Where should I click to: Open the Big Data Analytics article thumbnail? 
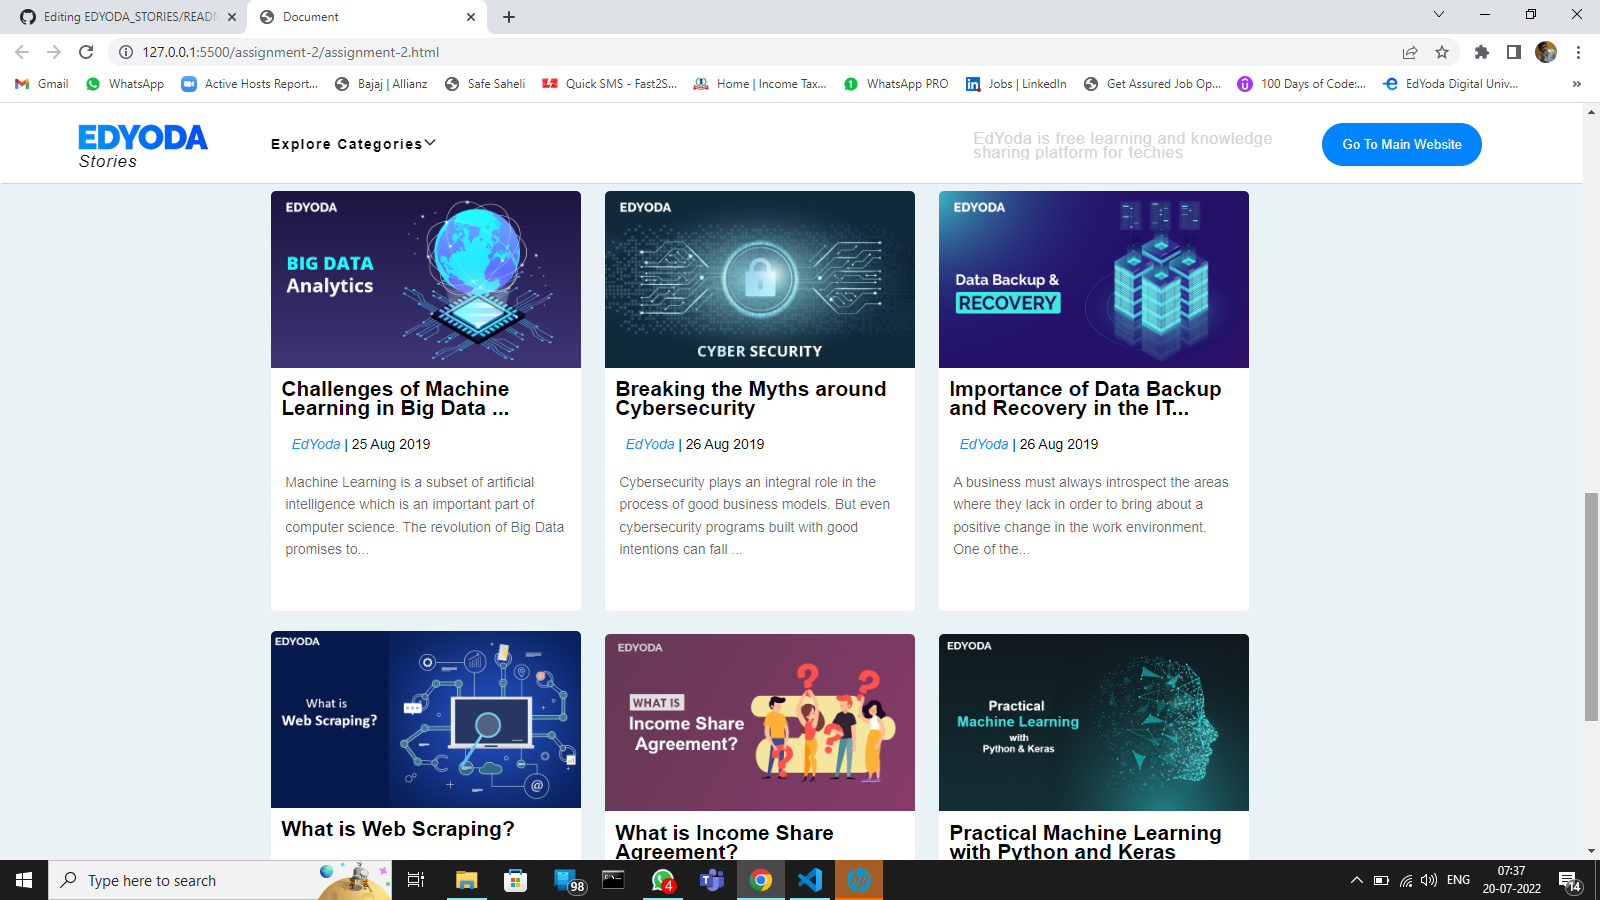(425, 280)
